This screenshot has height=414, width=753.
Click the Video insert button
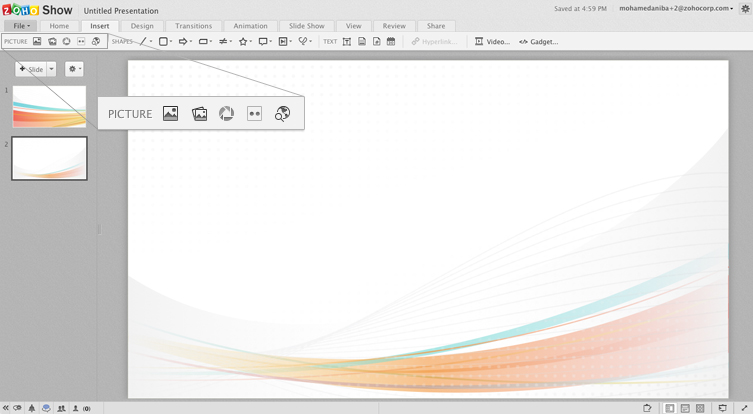[492, 42]
